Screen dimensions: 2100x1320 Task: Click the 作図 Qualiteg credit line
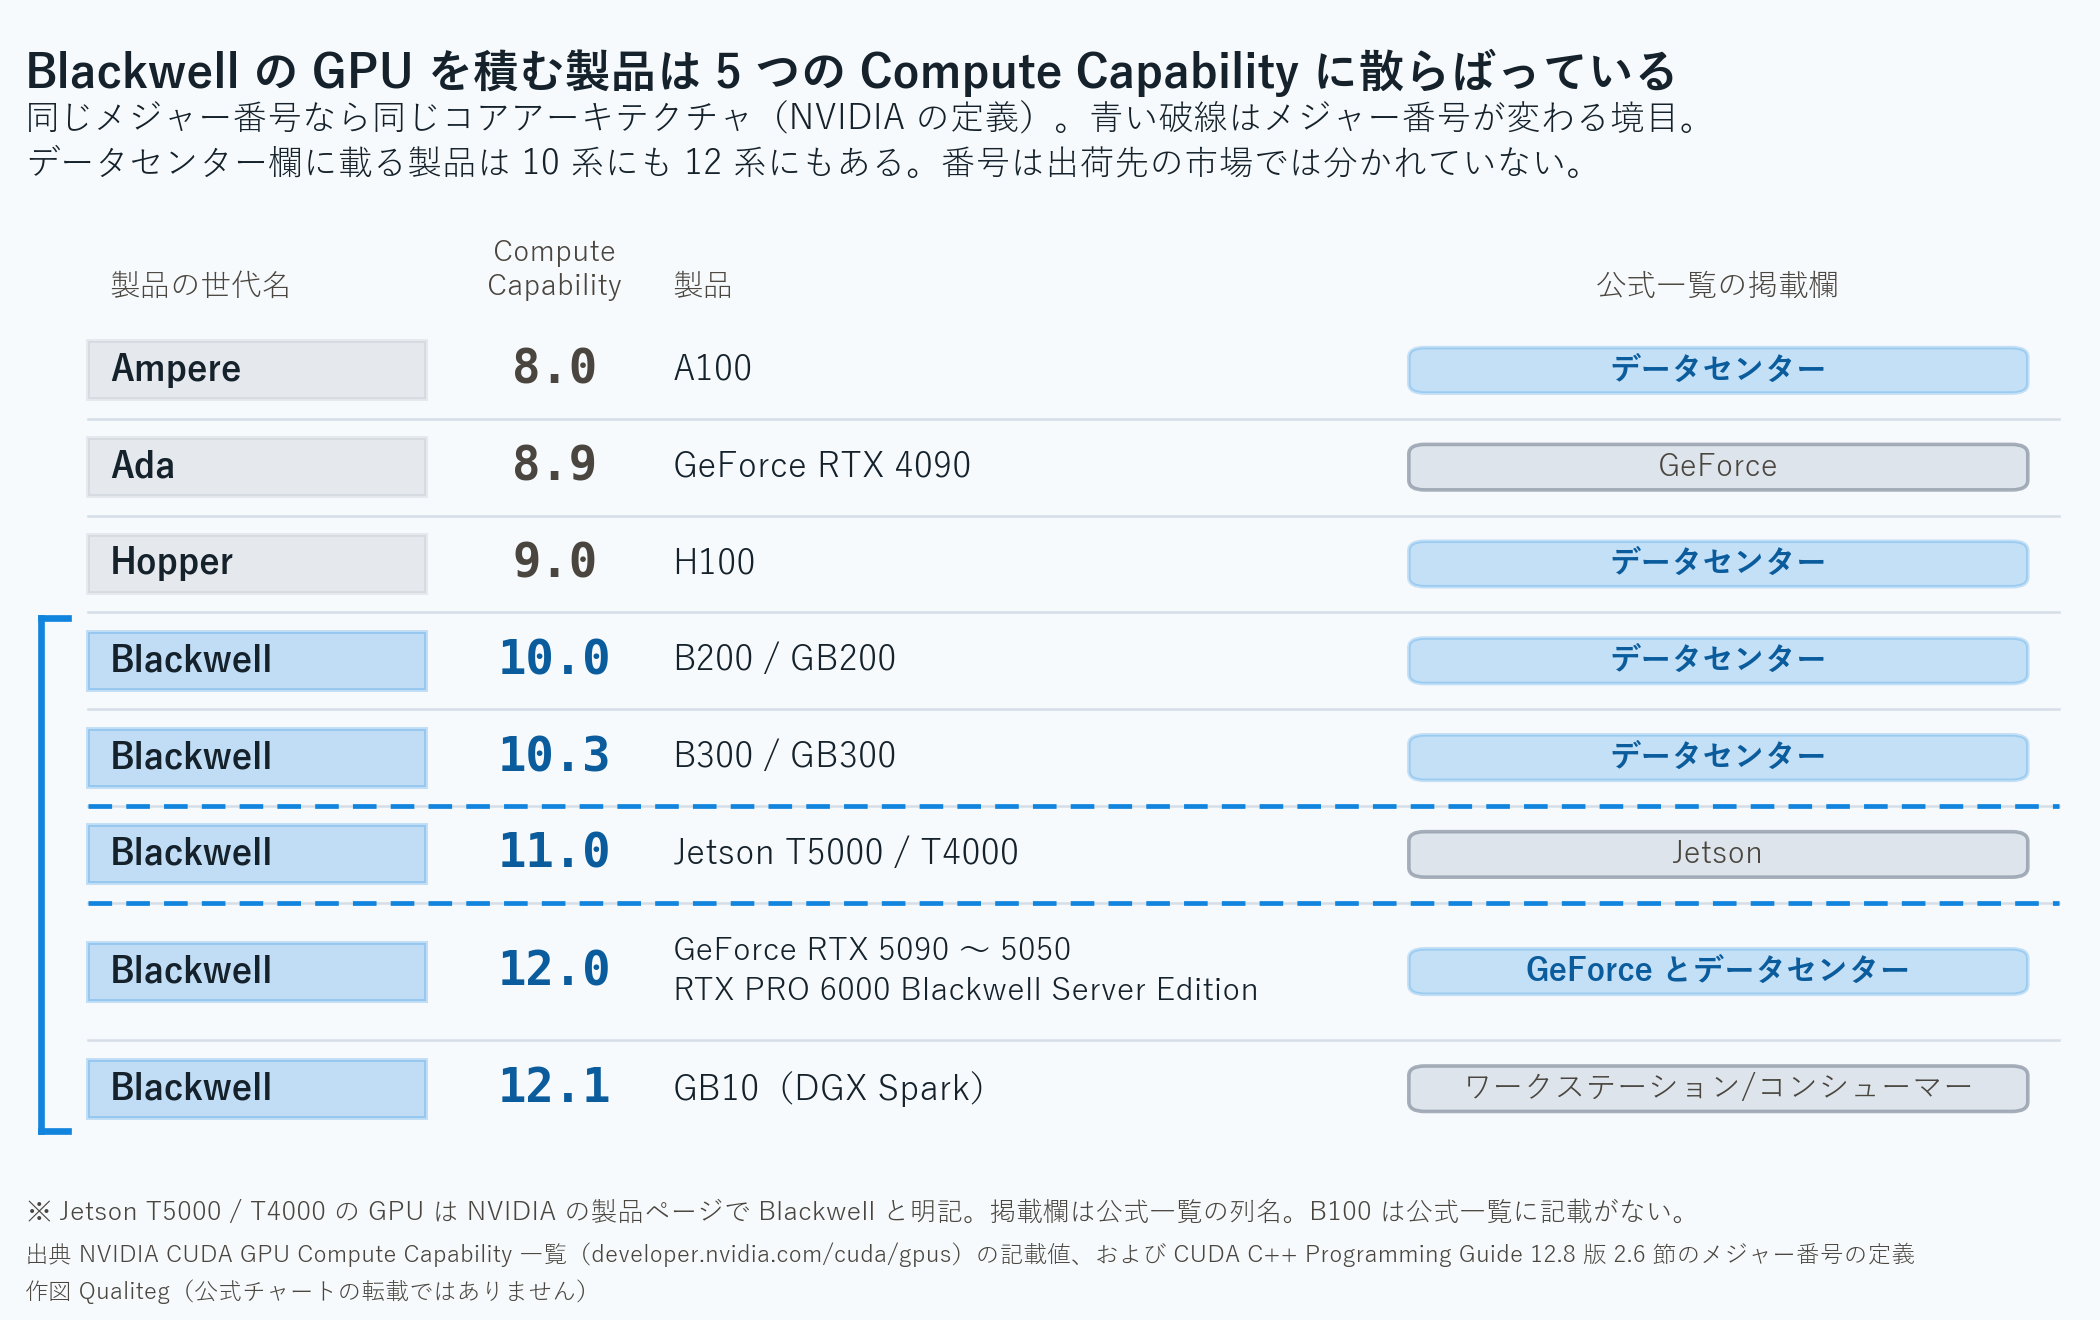tap(307, 1291)
